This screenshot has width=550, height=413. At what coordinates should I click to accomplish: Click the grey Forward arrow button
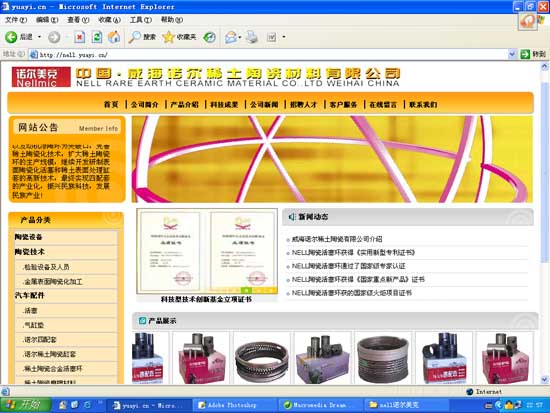pyautogui.click(x=54, y=37)
